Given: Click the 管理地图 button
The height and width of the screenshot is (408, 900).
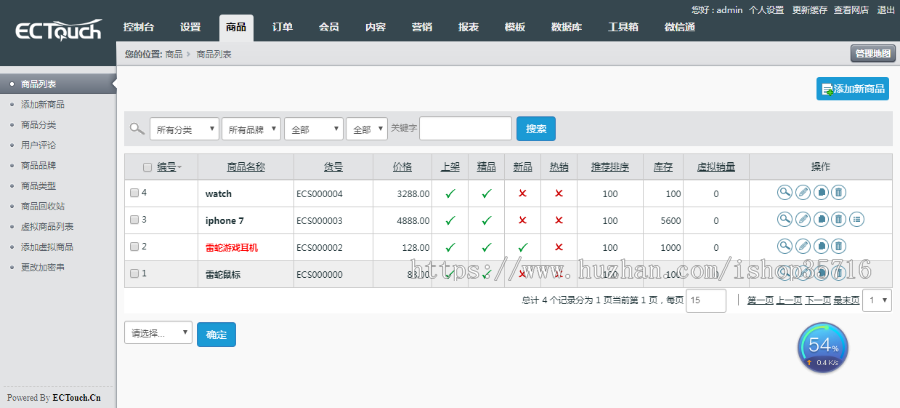Looking at the screenshot, I should coord(872,53).
